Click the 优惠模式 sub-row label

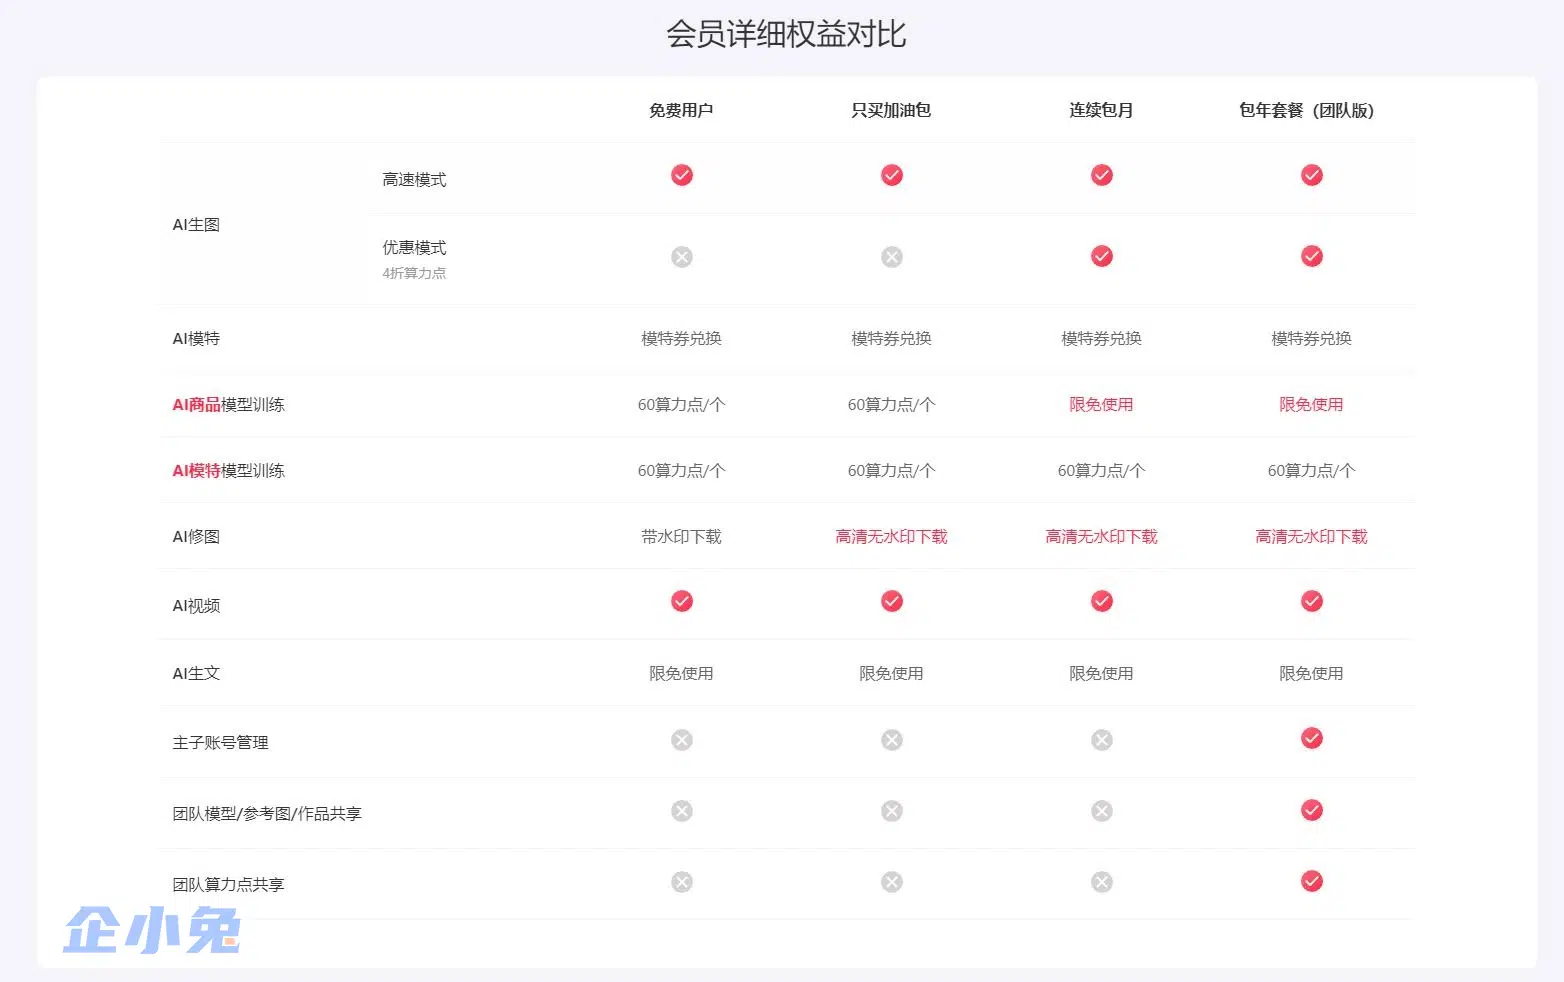(x=414, y=248)
